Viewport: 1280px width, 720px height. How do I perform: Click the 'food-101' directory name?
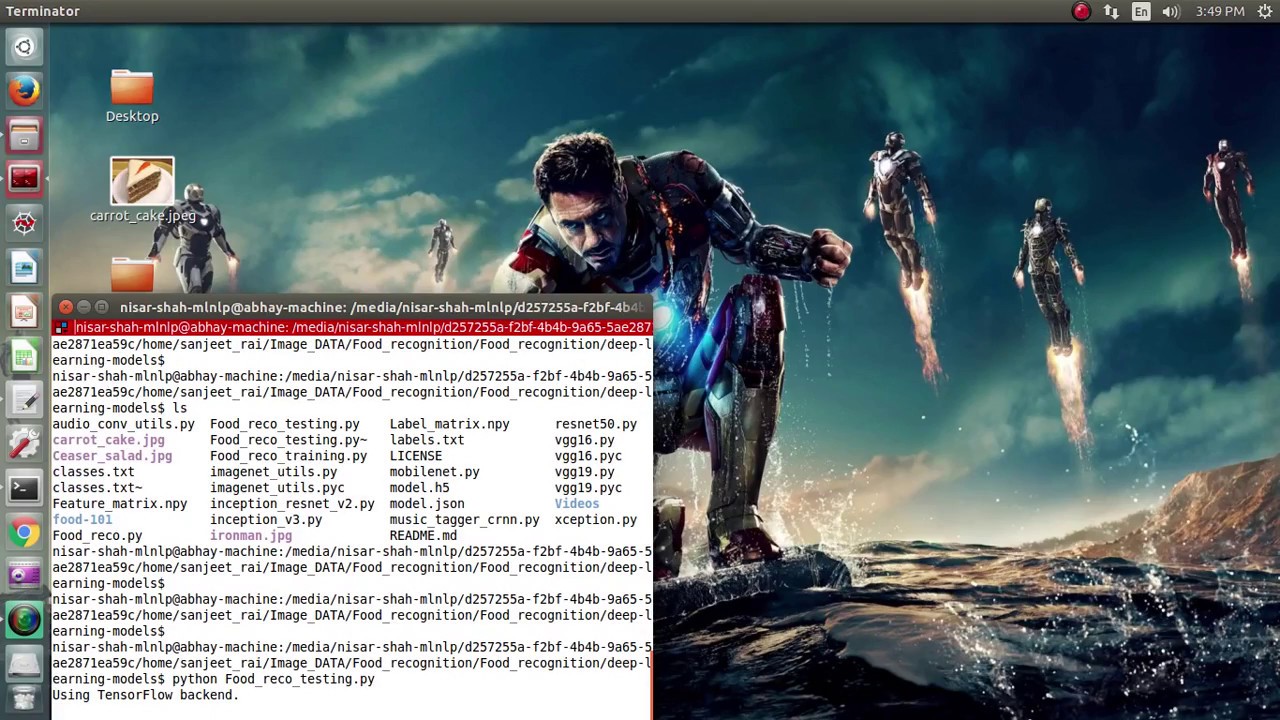pyautogui.click(x=82, y=520)
